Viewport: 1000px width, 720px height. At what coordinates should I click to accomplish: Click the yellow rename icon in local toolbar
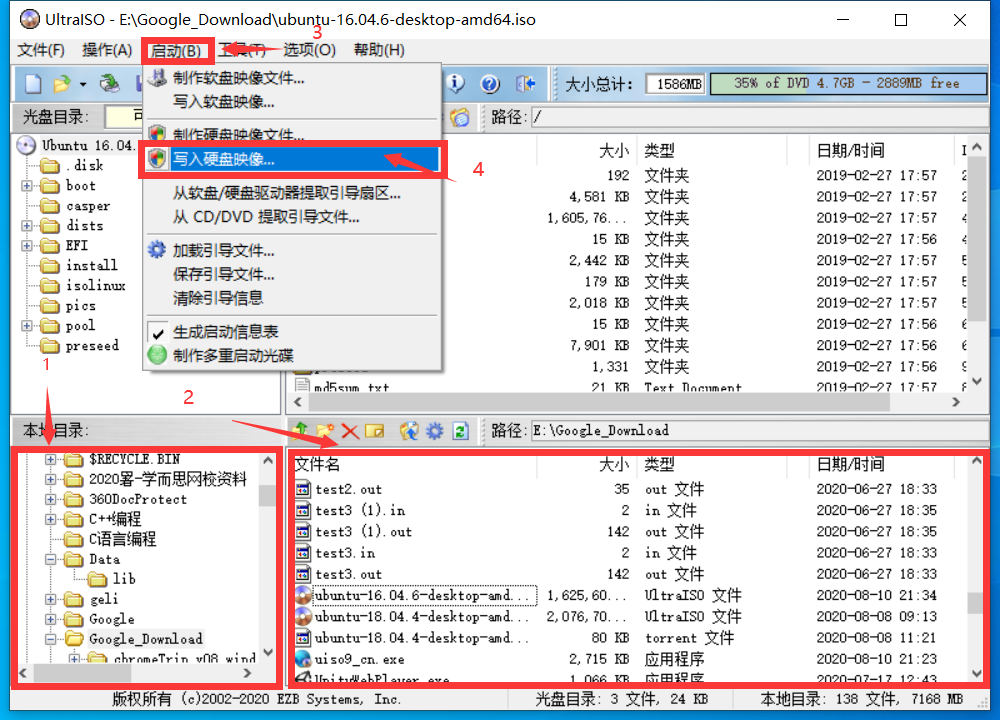tap(374, 431)
